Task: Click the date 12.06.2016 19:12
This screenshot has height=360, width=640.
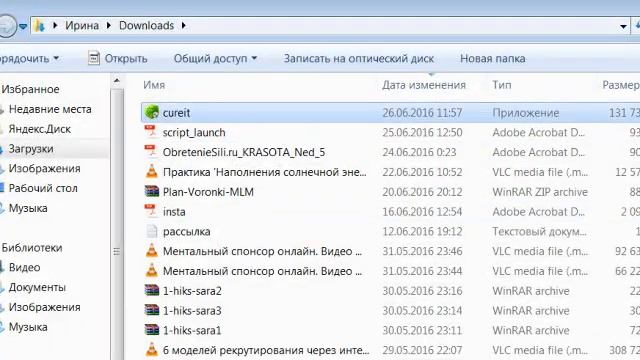Action: pyautogui.click(x=422, y=231)
